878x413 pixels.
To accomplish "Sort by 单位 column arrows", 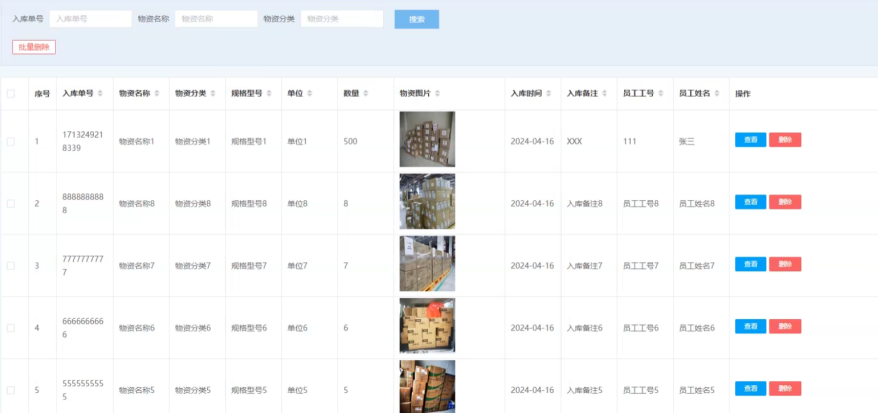I will coord(310,94).
